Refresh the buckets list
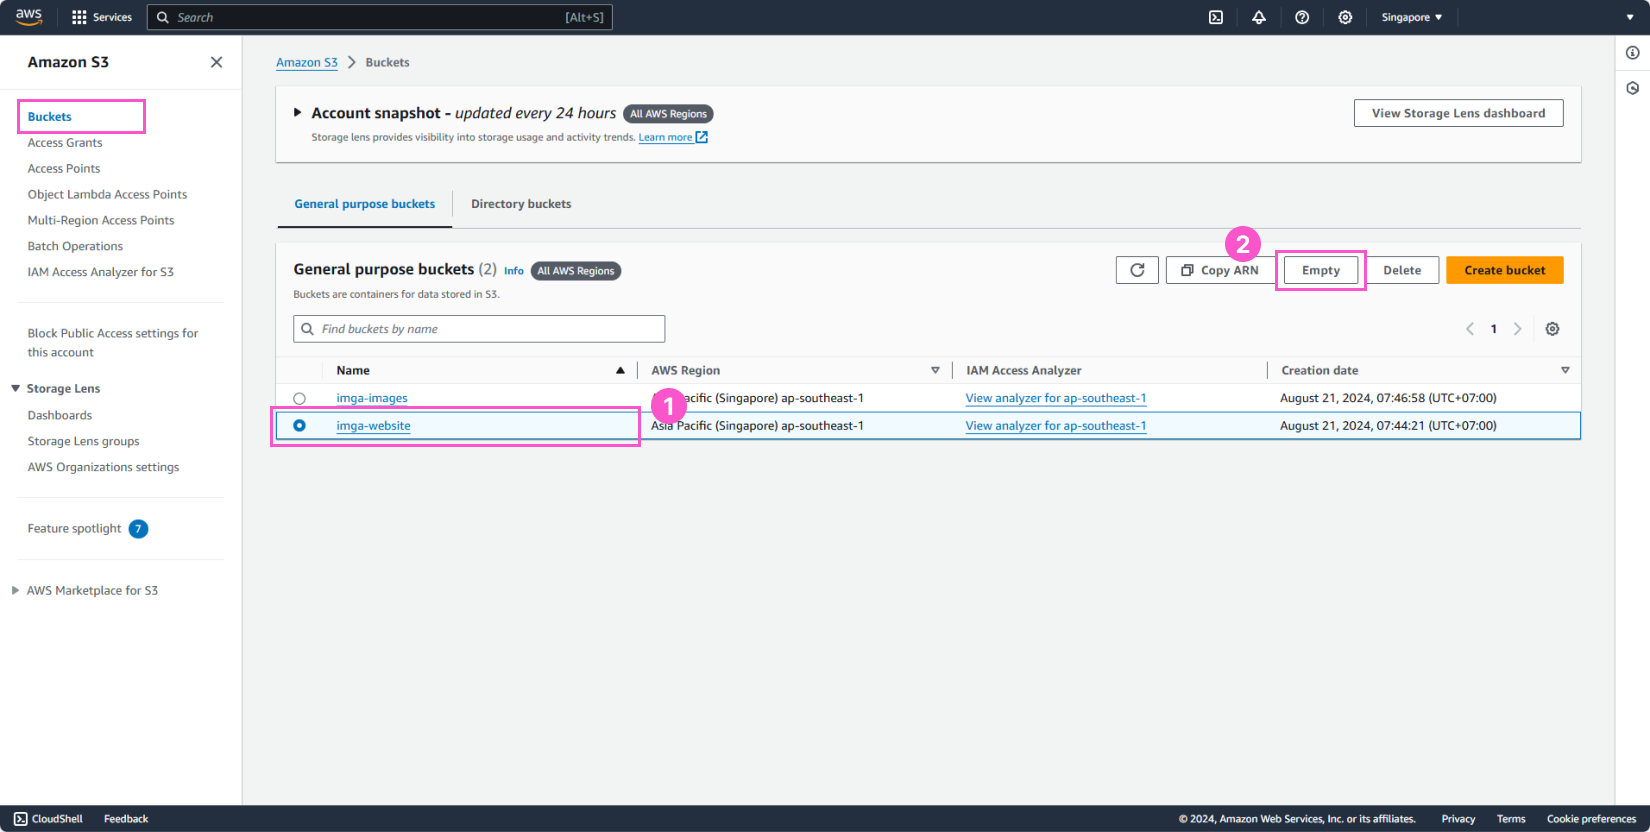This screenshot has height=832, width=1650. point(1137,270)
